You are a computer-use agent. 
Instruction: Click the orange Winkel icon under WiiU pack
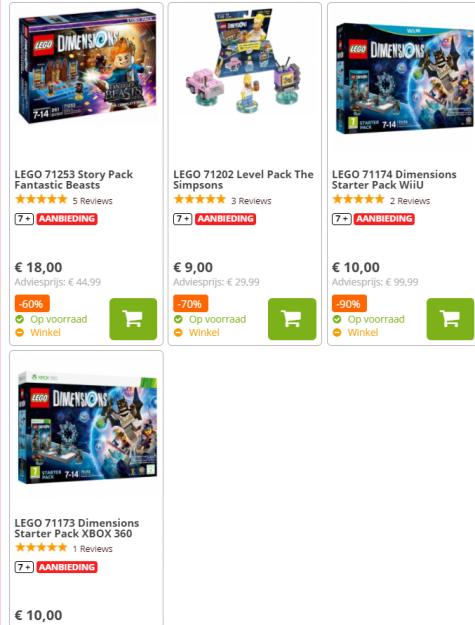click(x=337, y=332)
